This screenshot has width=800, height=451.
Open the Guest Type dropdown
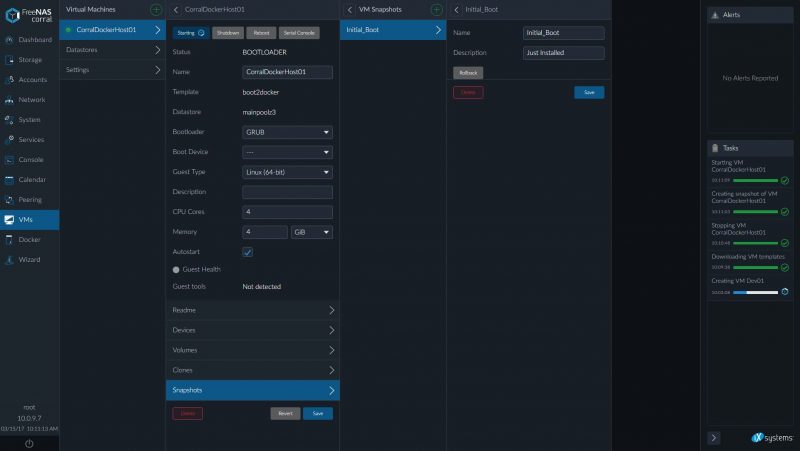(x=287, y=172)
